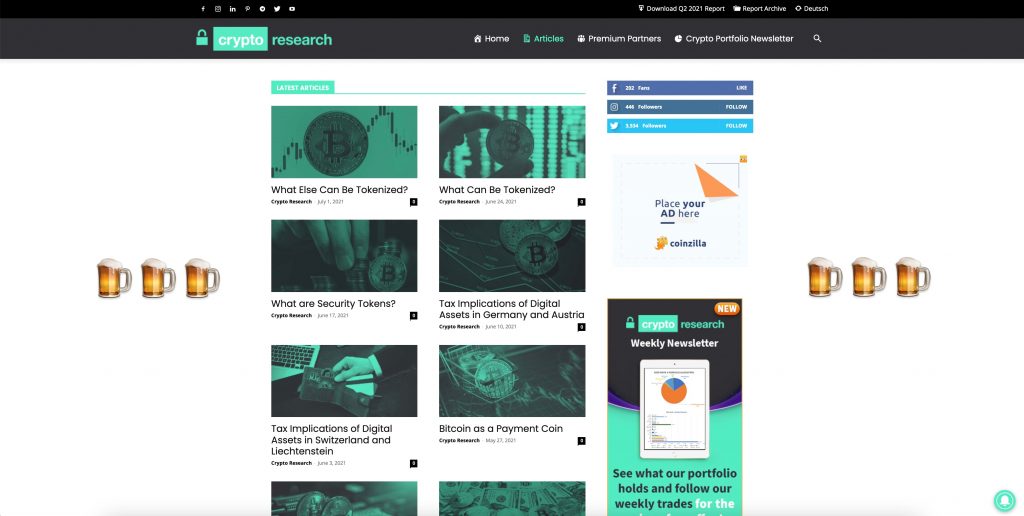The image size is (1024, 516).
Task: Open Crypto Portfolio Newsletter menu item
Action: pos(734,39)
